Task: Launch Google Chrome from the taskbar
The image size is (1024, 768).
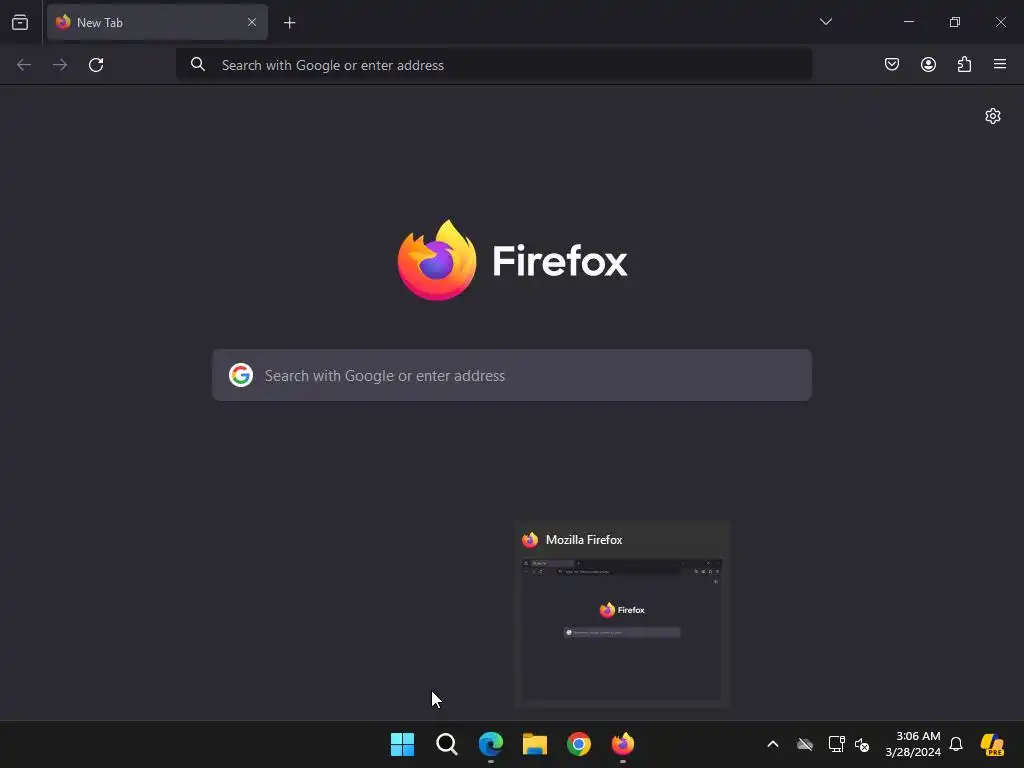Action: (579, 744)
